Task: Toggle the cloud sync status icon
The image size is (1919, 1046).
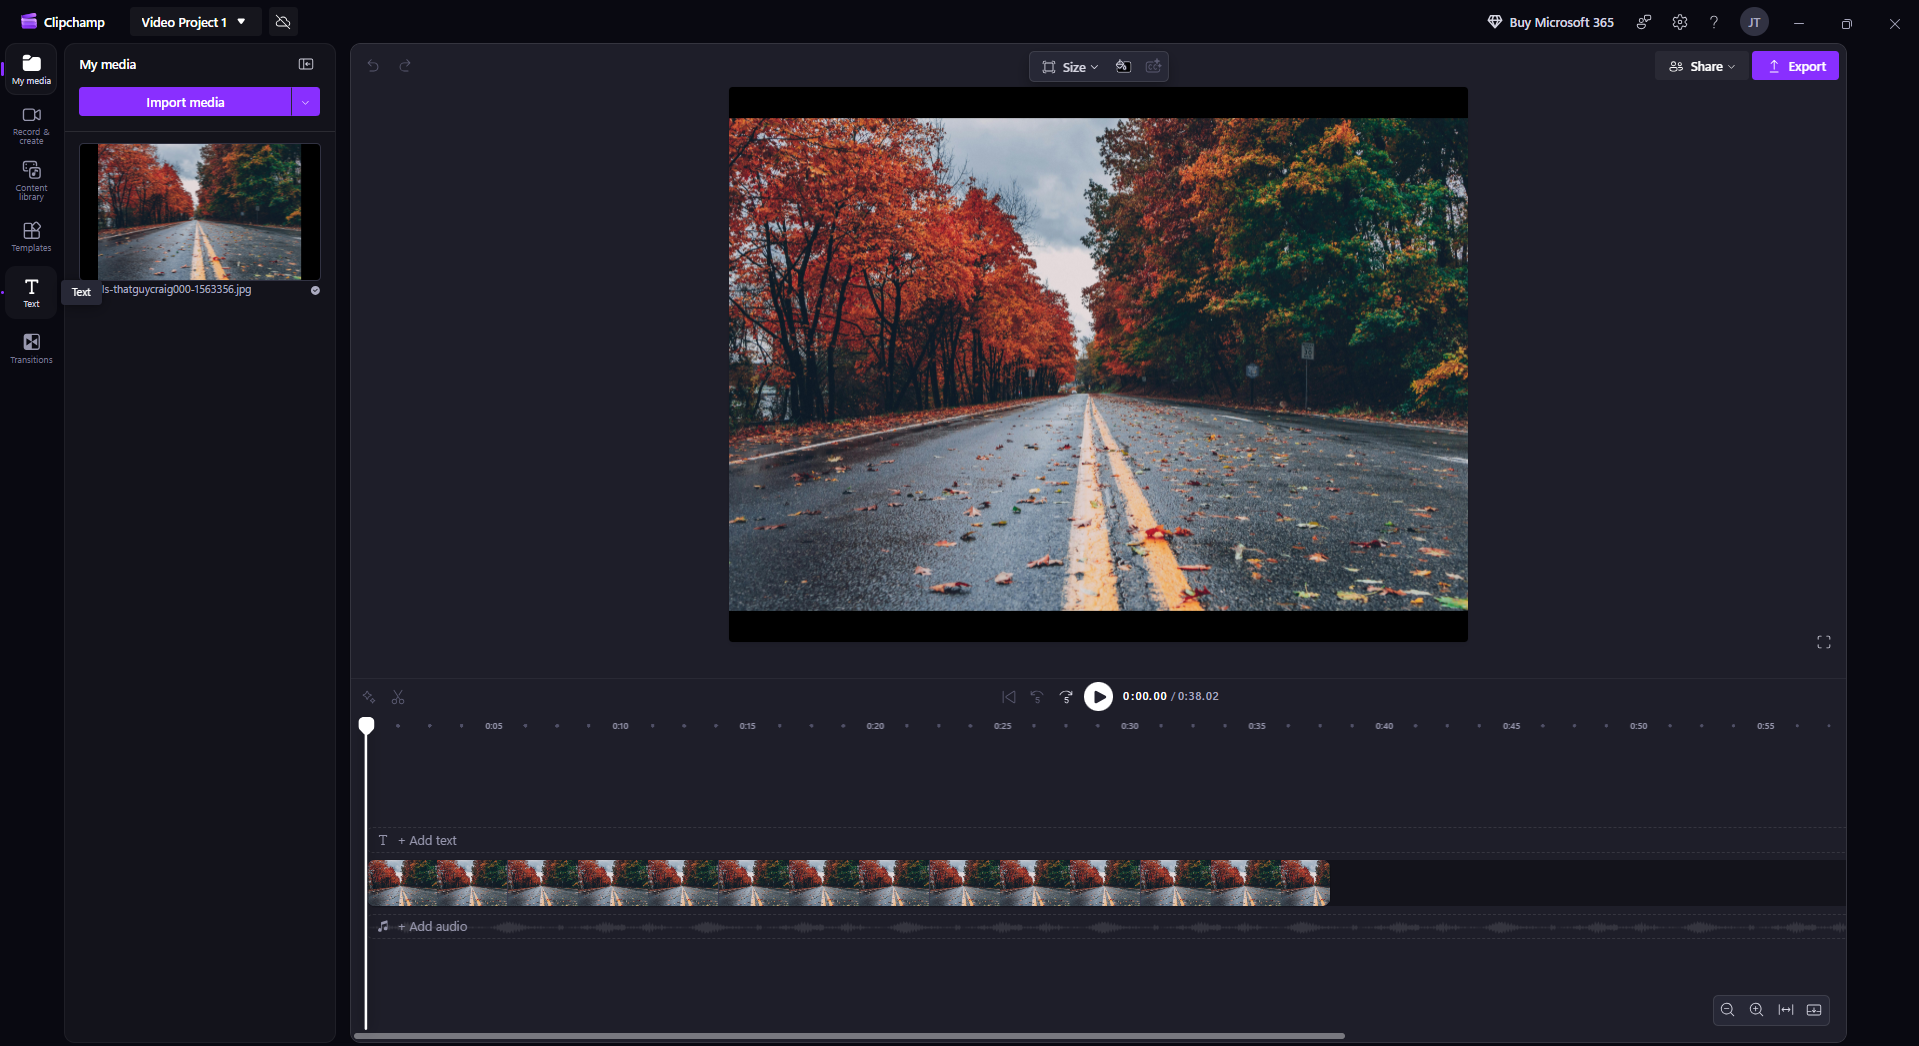Action: tap(283, 22)
